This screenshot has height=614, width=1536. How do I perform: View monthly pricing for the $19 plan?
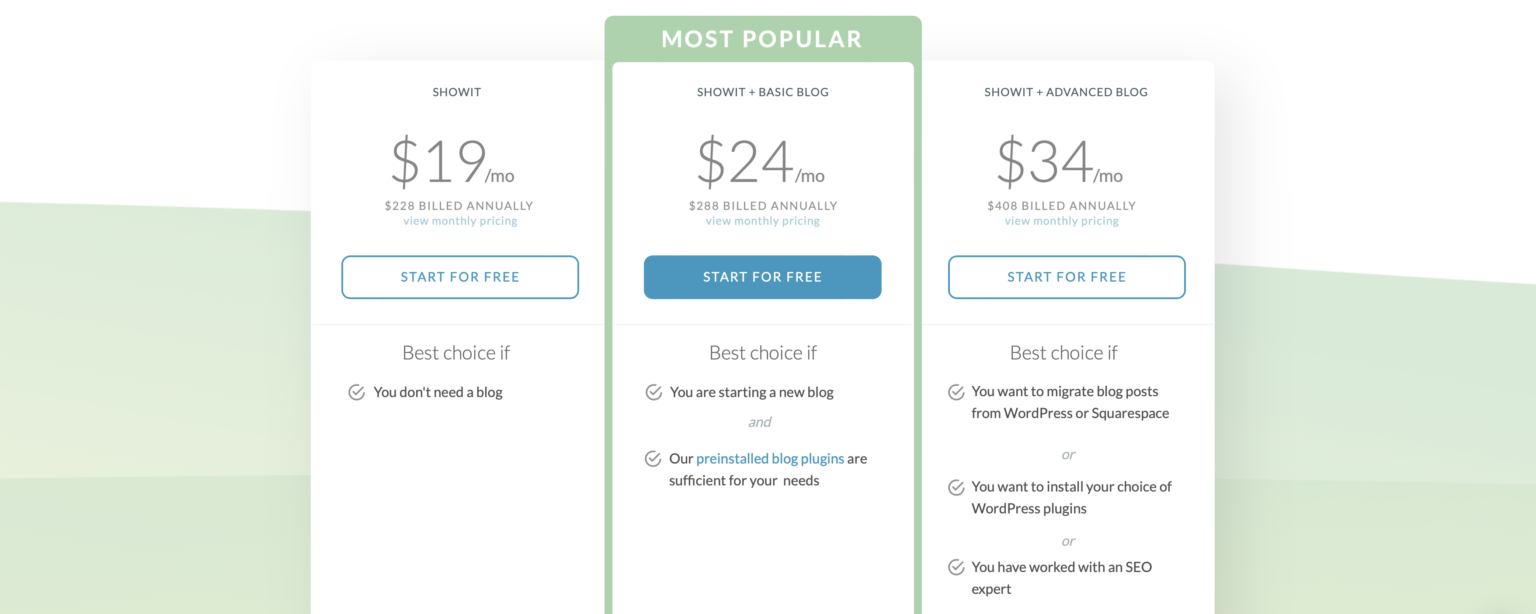click(460, 221)
